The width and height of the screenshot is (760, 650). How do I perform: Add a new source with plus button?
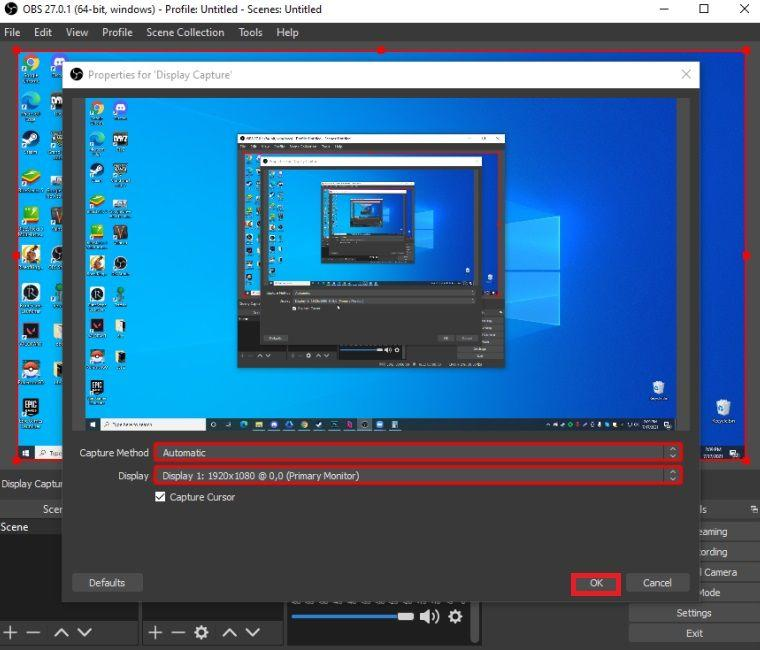[x=155, y=633]
